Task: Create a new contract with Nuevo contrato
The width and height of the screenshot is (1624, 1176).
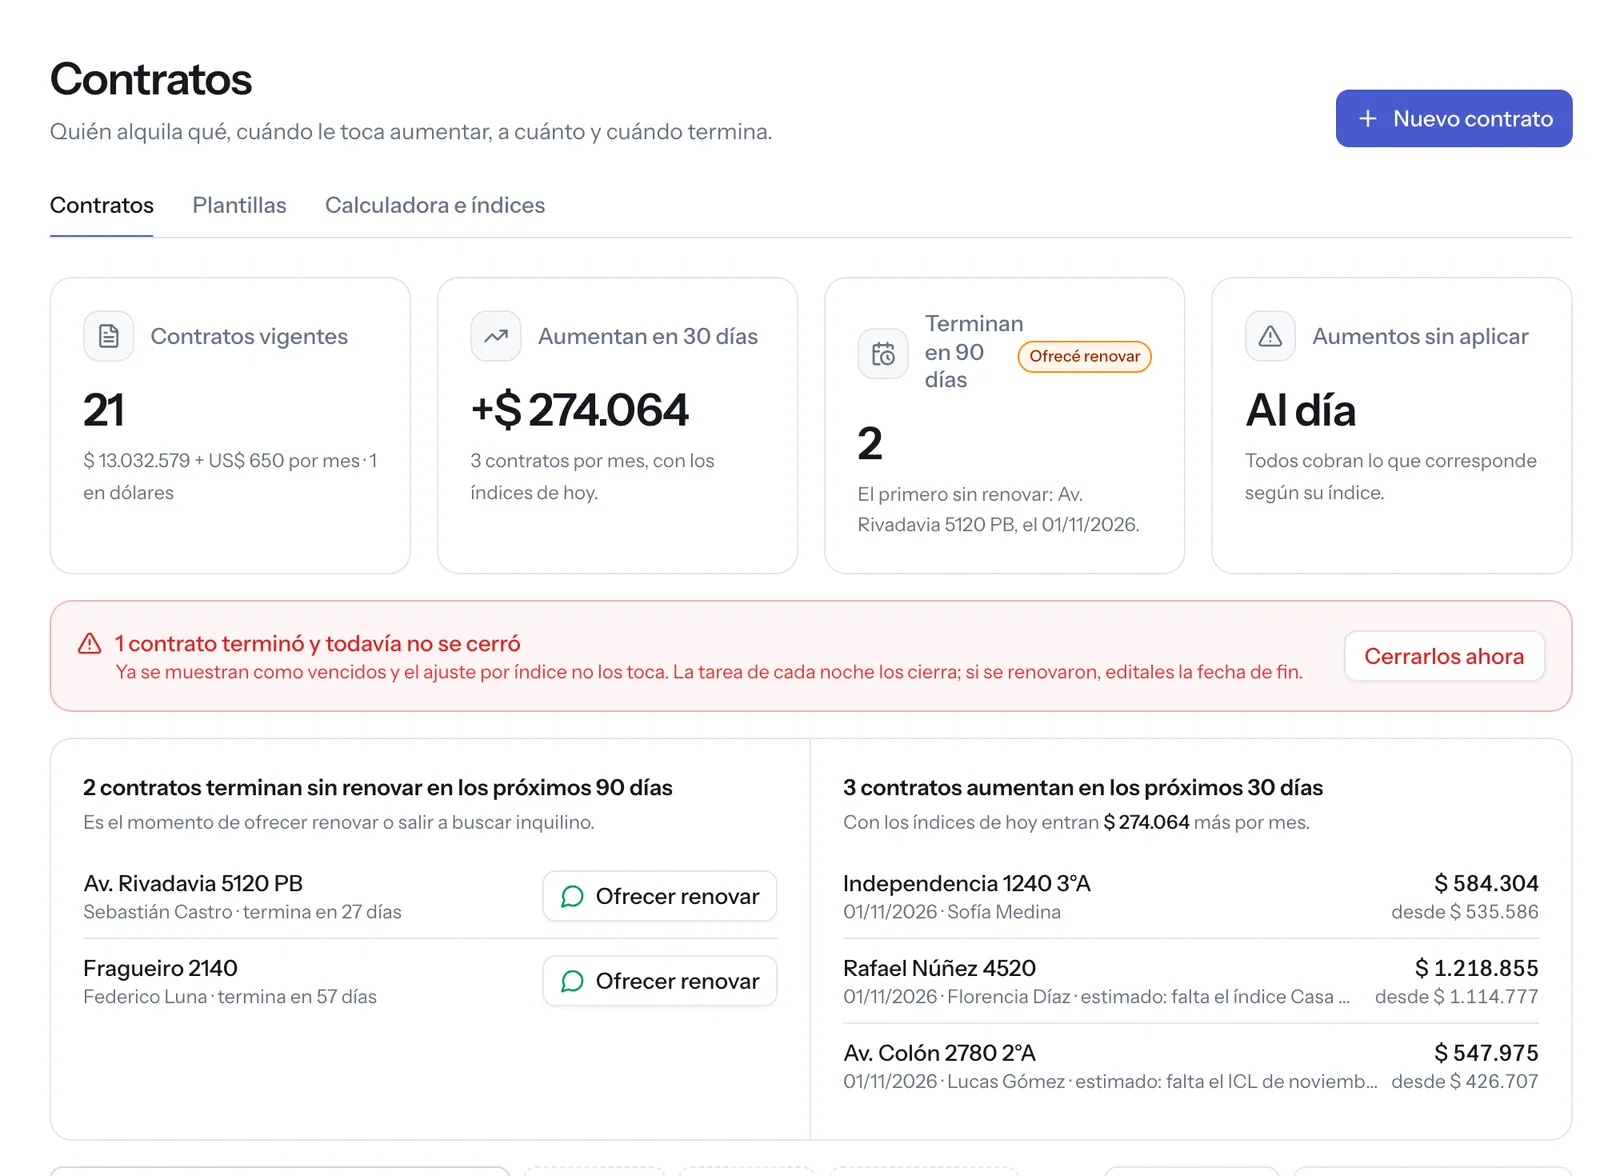Action: 1454,118
